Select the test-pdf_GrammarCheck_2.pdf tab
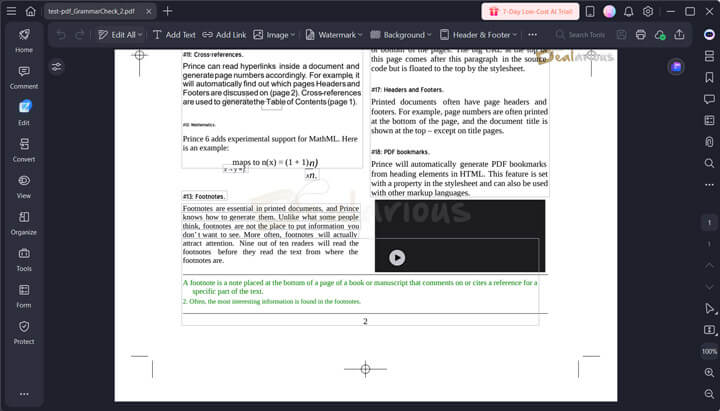720x411 pixels. pos(92,11)
